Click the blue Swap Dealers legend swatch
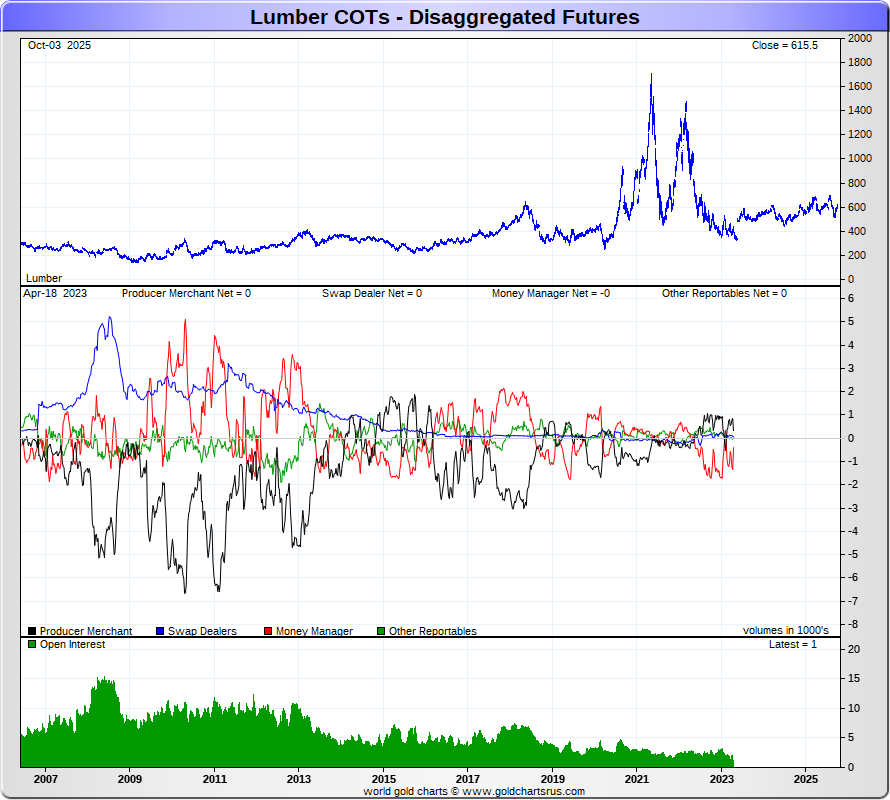The height and width of the screenshot is (800, 890). (x=160, y=631)
